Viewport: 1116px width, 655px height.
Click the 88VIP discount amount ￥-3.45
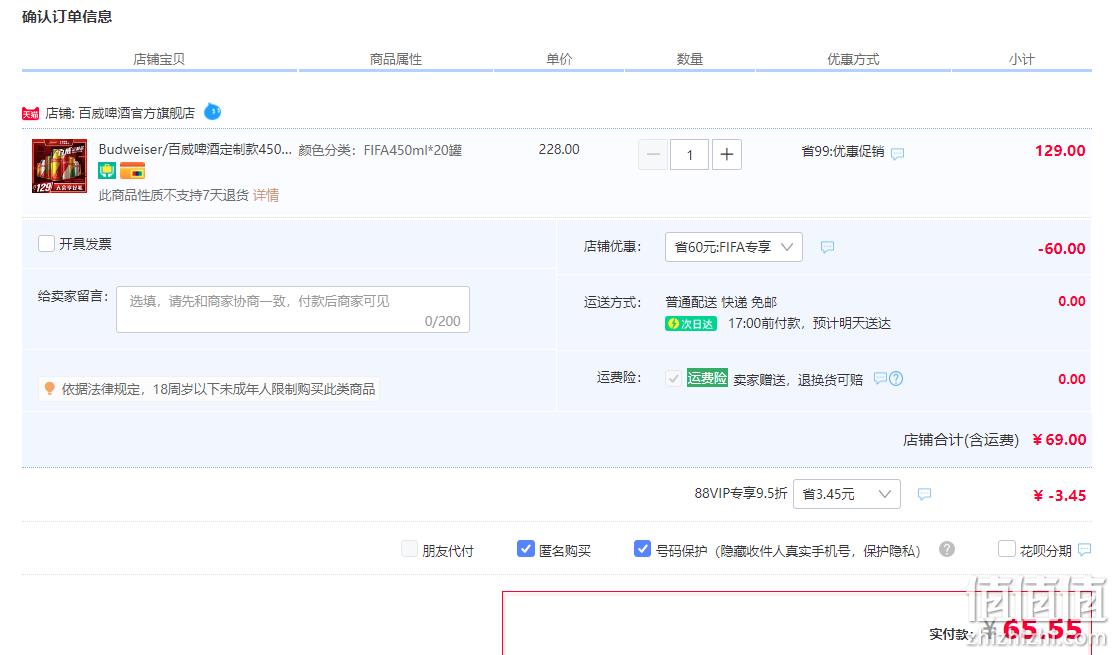pos(1059,496)
